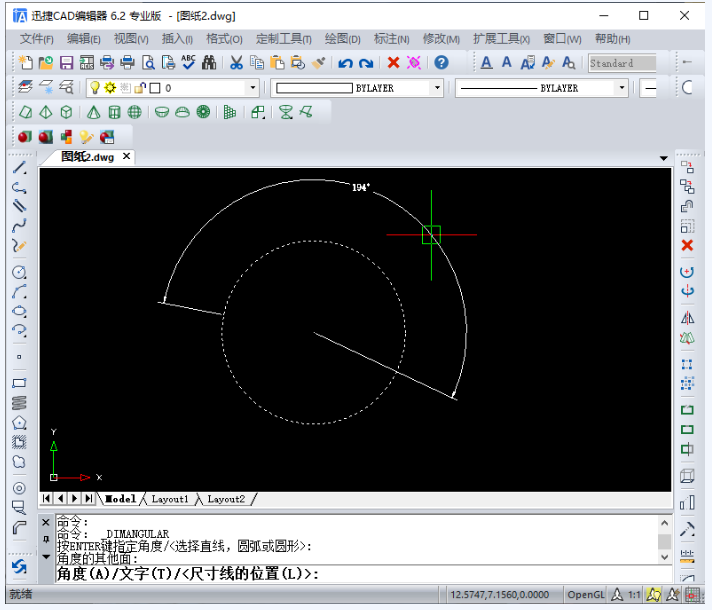Click the binoculars Find icon
This screenshot has width=712, height=610.
[x=209, y=63]
